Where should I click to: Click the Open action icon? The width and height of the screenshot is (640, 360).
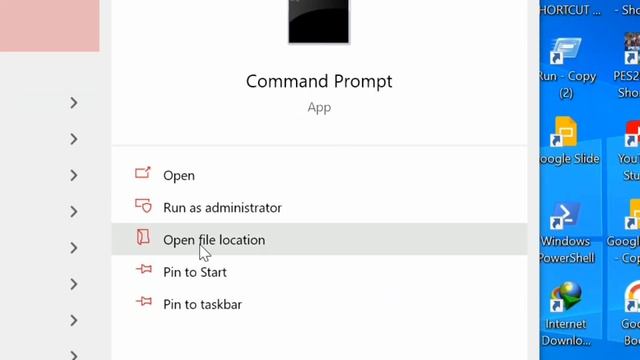click(x=143, y=173)
